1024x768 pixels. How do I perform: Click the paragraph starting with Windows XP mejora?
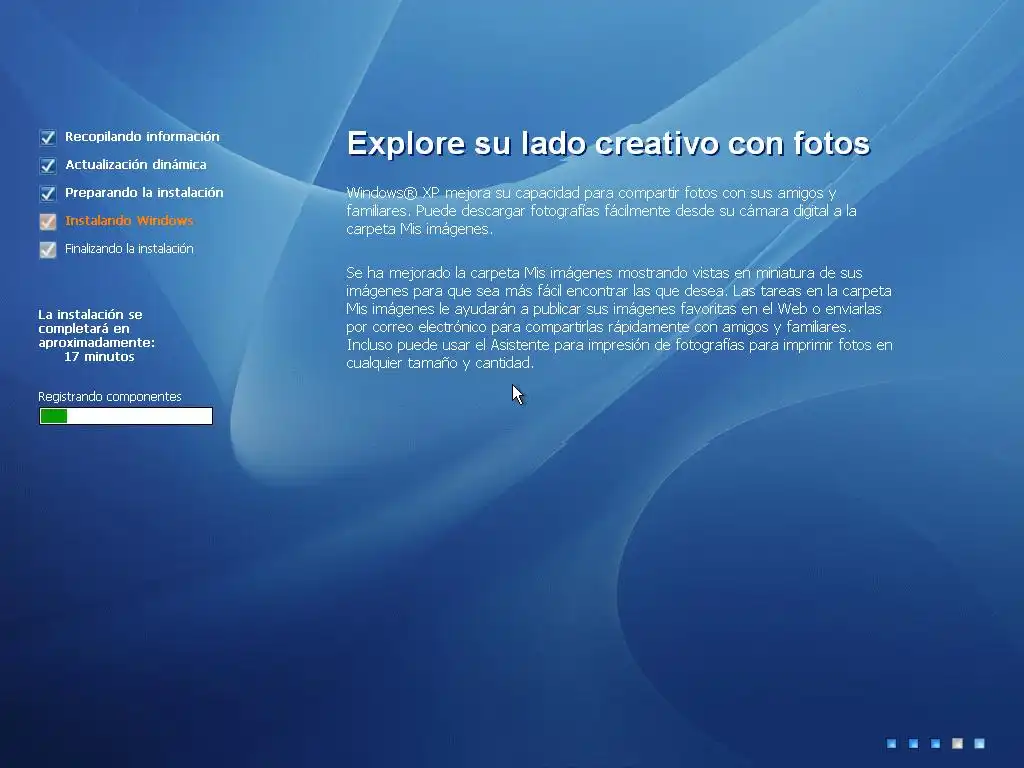pos(601,210)
